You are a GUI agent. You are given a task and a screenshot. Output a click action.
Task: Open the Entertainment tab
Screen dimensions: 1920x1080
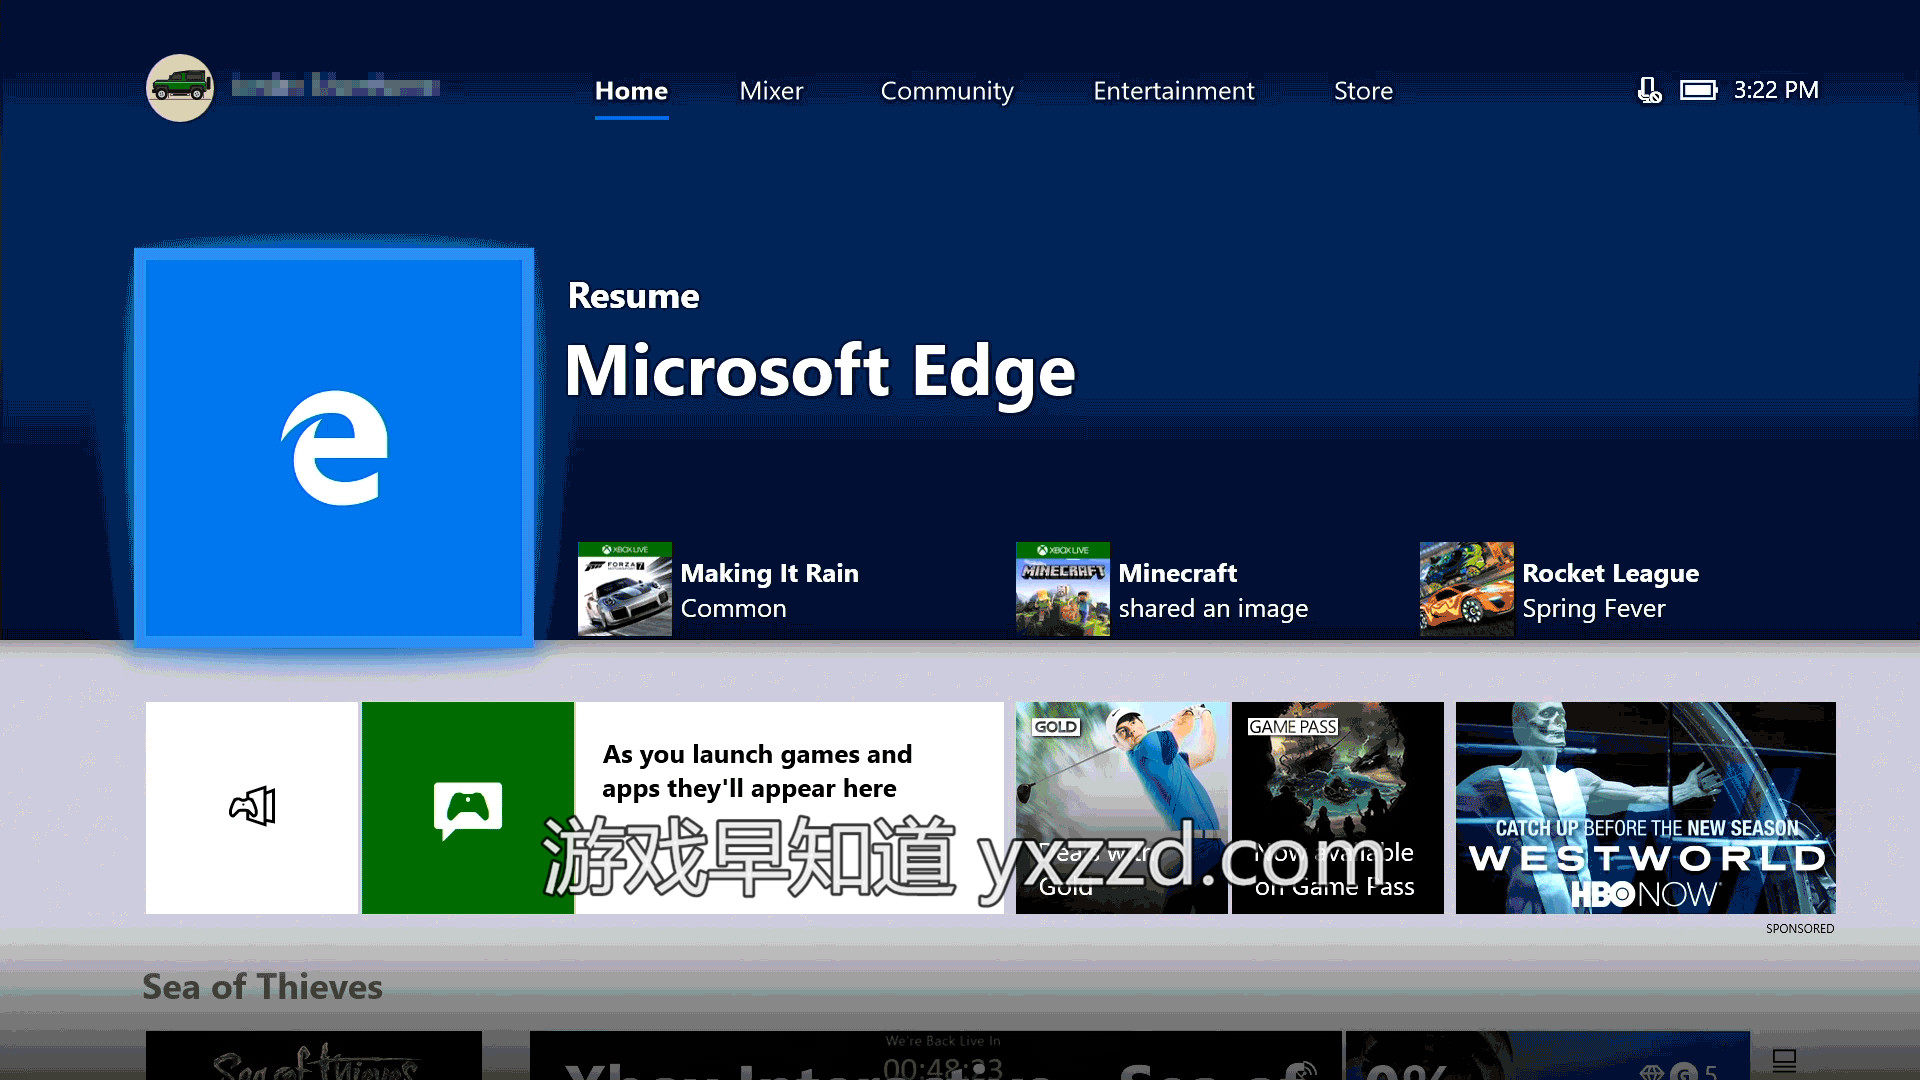click(1173, 91)
